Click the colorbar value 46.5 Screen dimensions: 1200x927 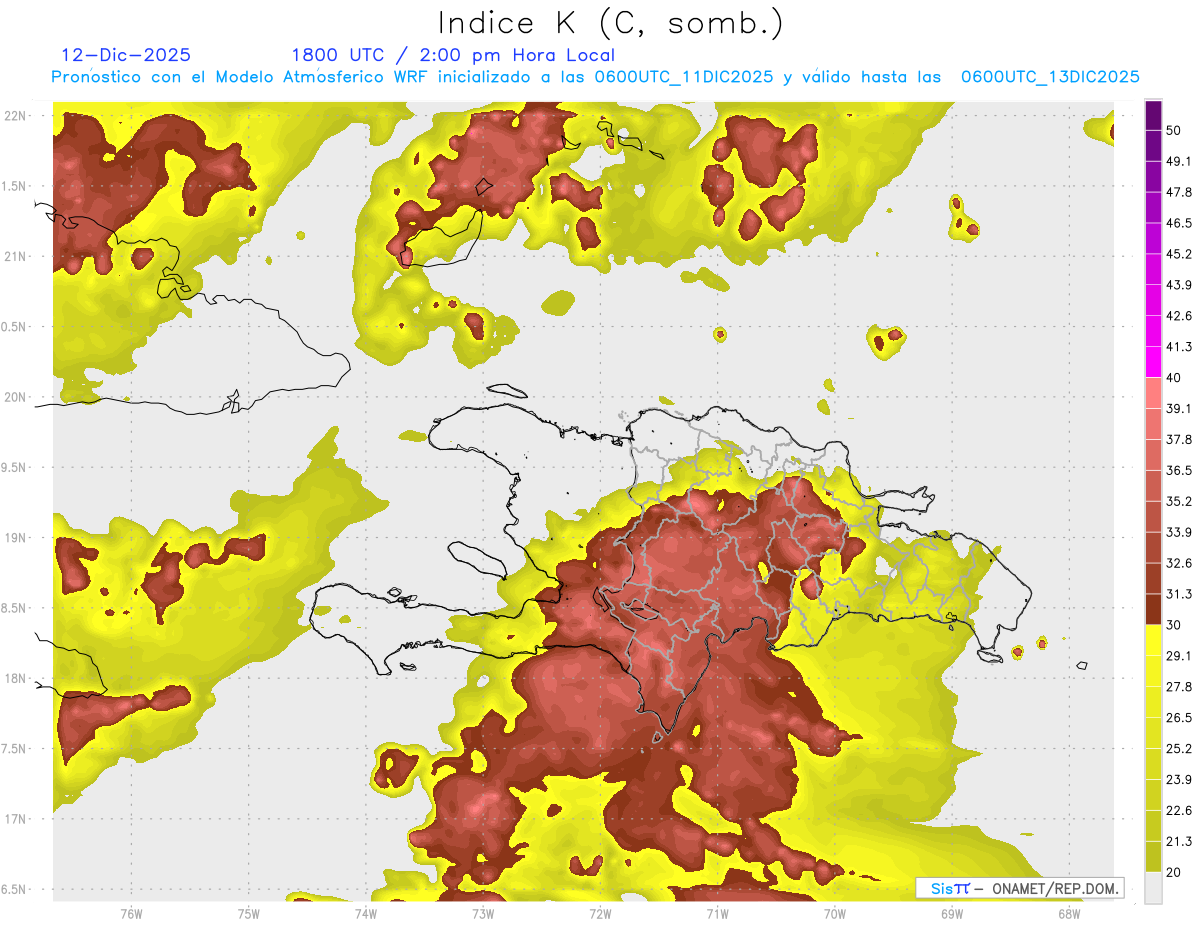tap(1179, 223)
